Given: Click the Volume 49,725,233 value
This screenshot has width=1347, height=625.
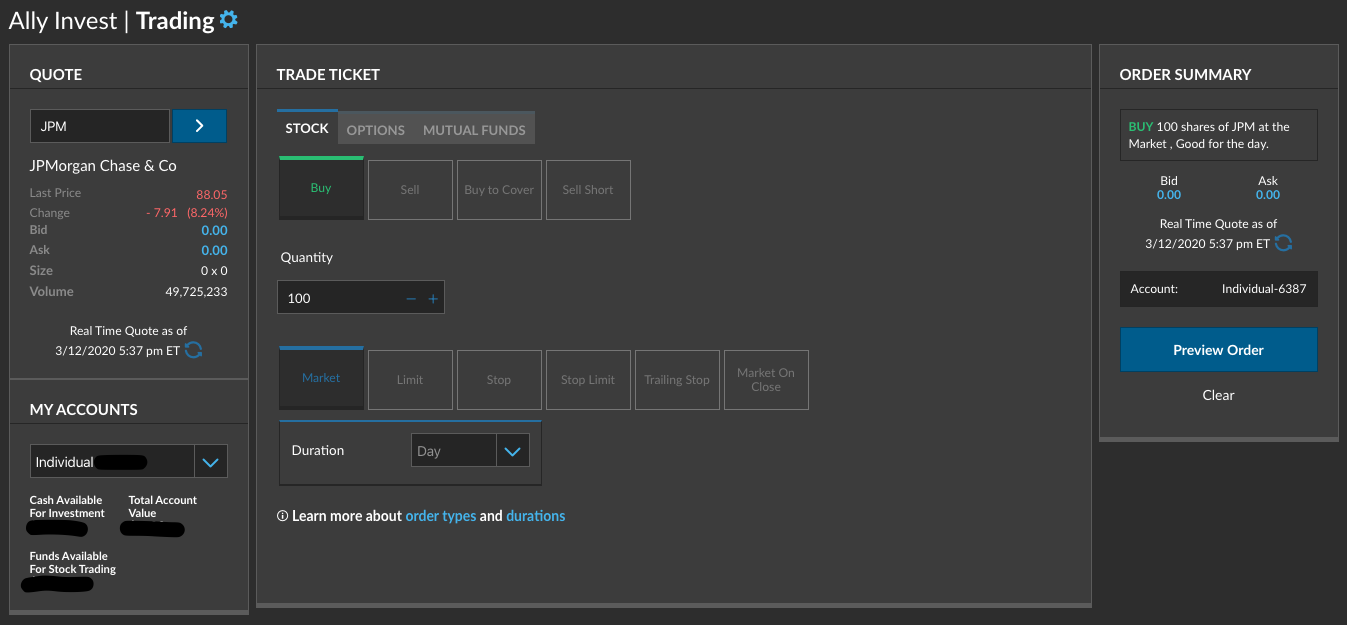Looking at the screenshot, I should click(196, 292).
